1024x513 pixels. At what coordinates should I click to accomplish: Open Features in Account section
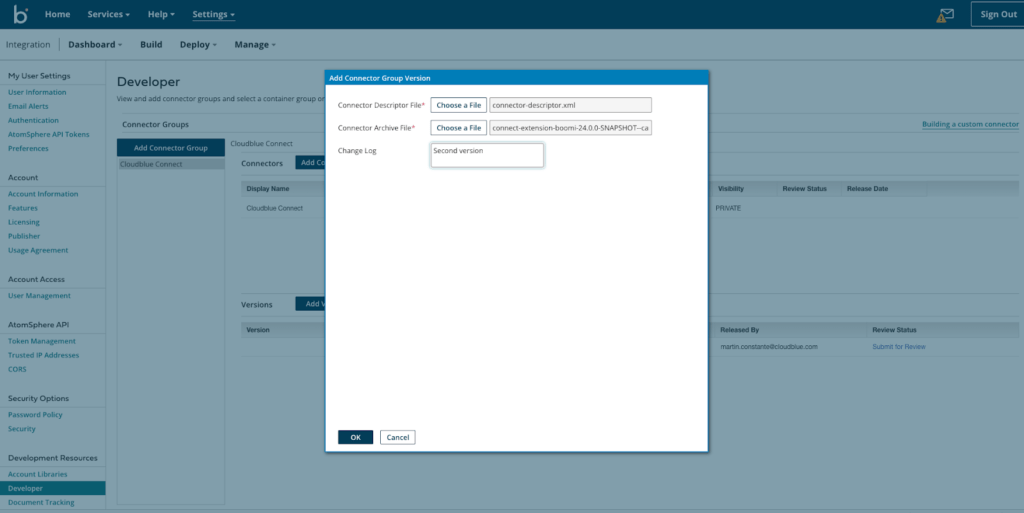click(23, 208)
